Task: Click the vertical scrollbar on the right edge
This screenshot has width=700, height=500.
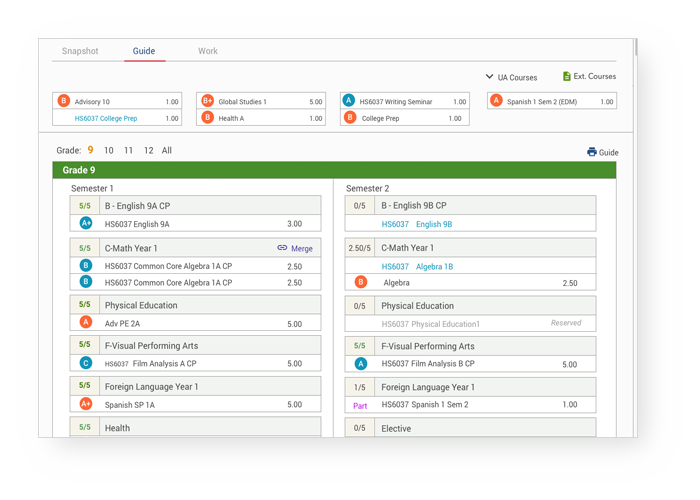Action: [x=635, y=48]
